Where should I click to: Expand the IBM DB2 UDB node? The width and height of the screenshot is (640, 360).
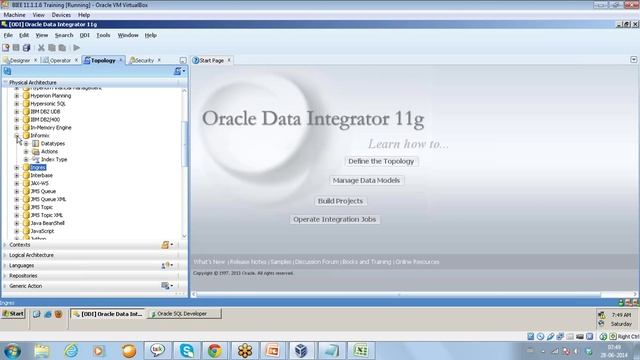pos(17,111)
